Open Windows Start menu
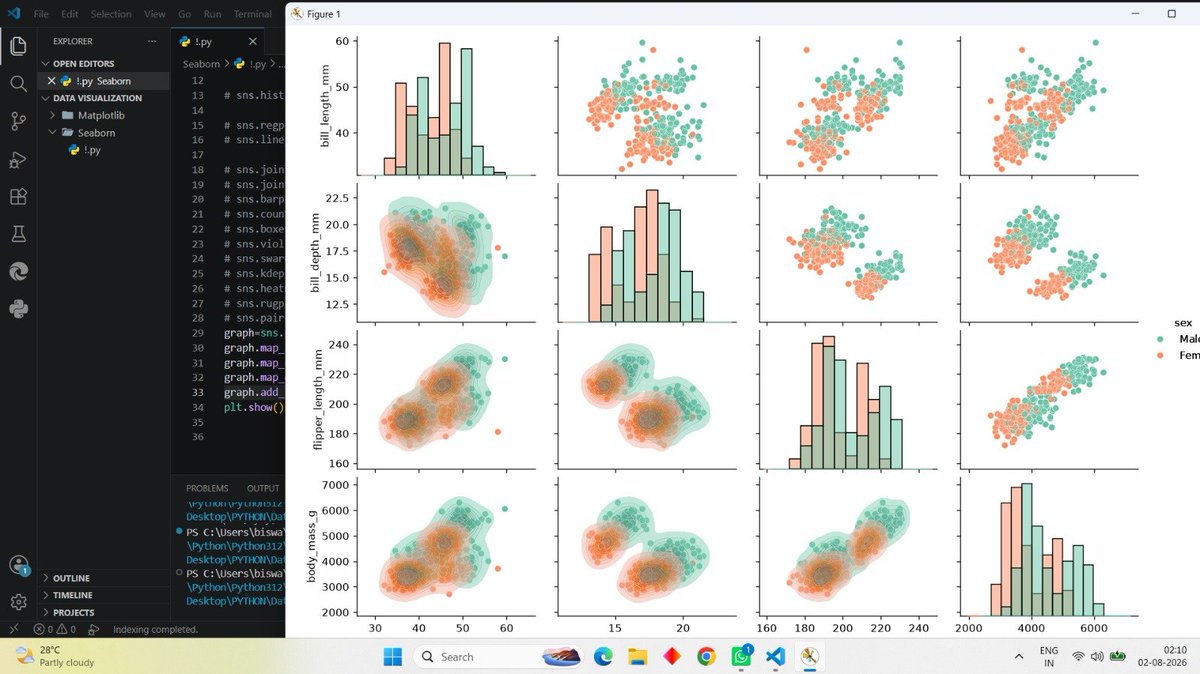 pyautogui.click(x=392, y=656)
